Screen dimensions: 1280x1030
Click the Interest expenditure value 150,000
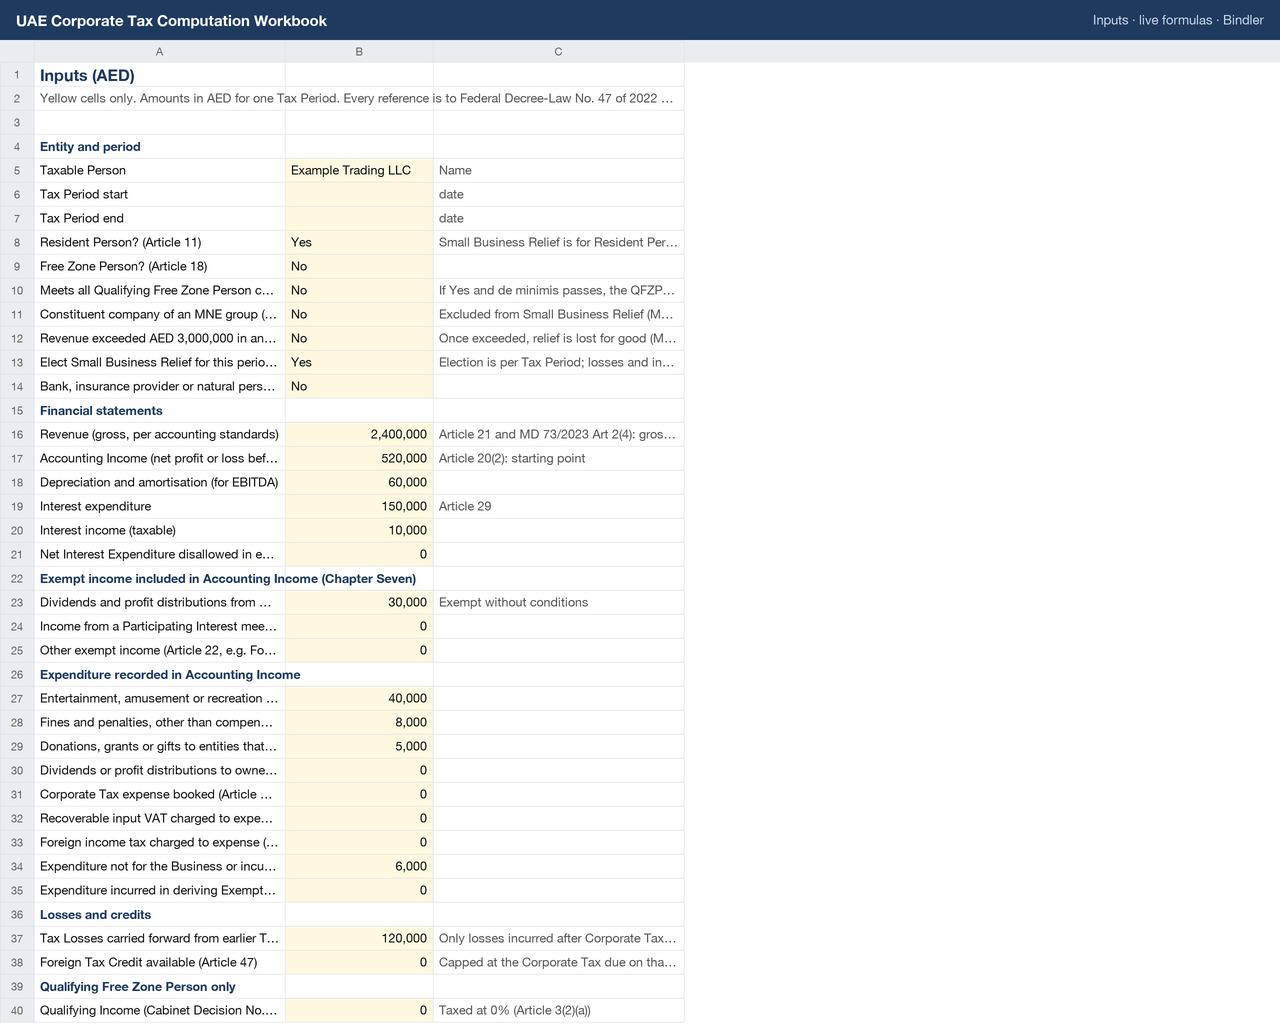click(x=359, y=506)
